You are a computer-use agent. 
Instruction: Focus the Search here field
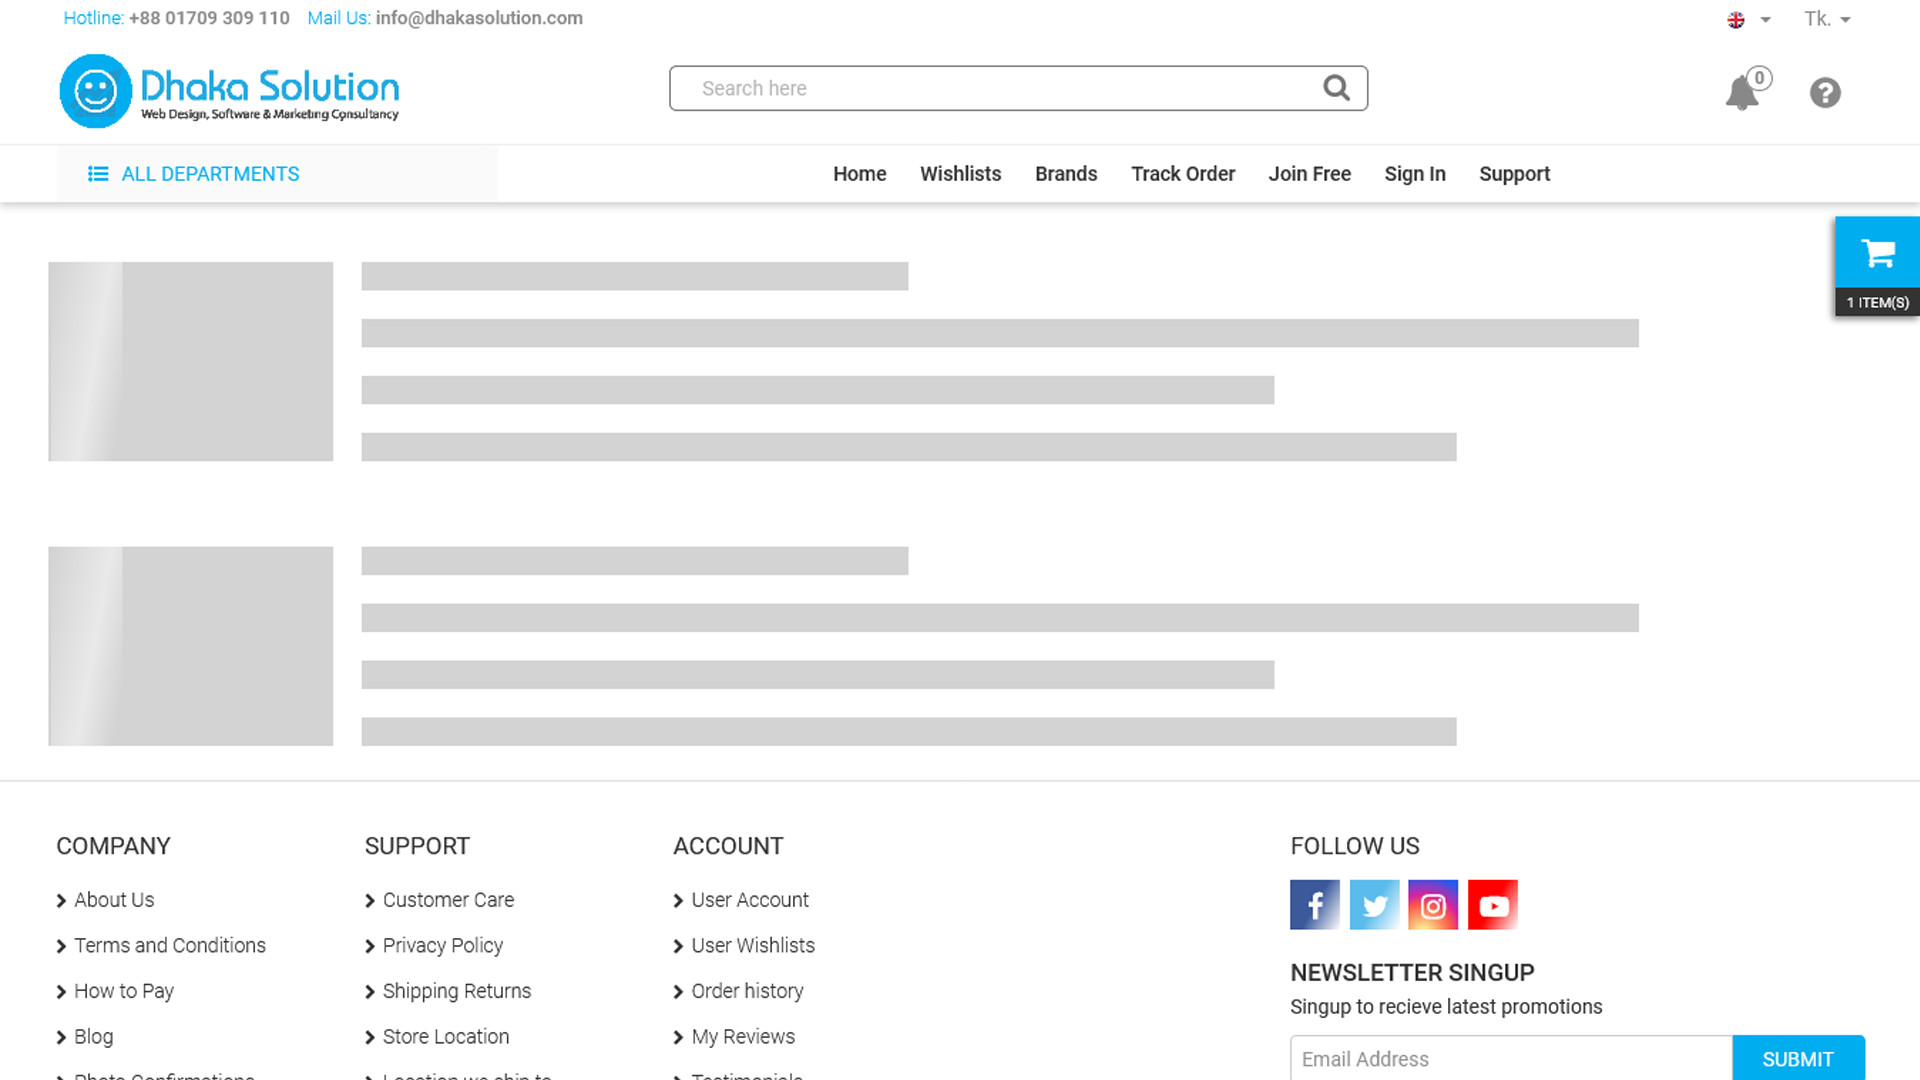point(1018,88)
